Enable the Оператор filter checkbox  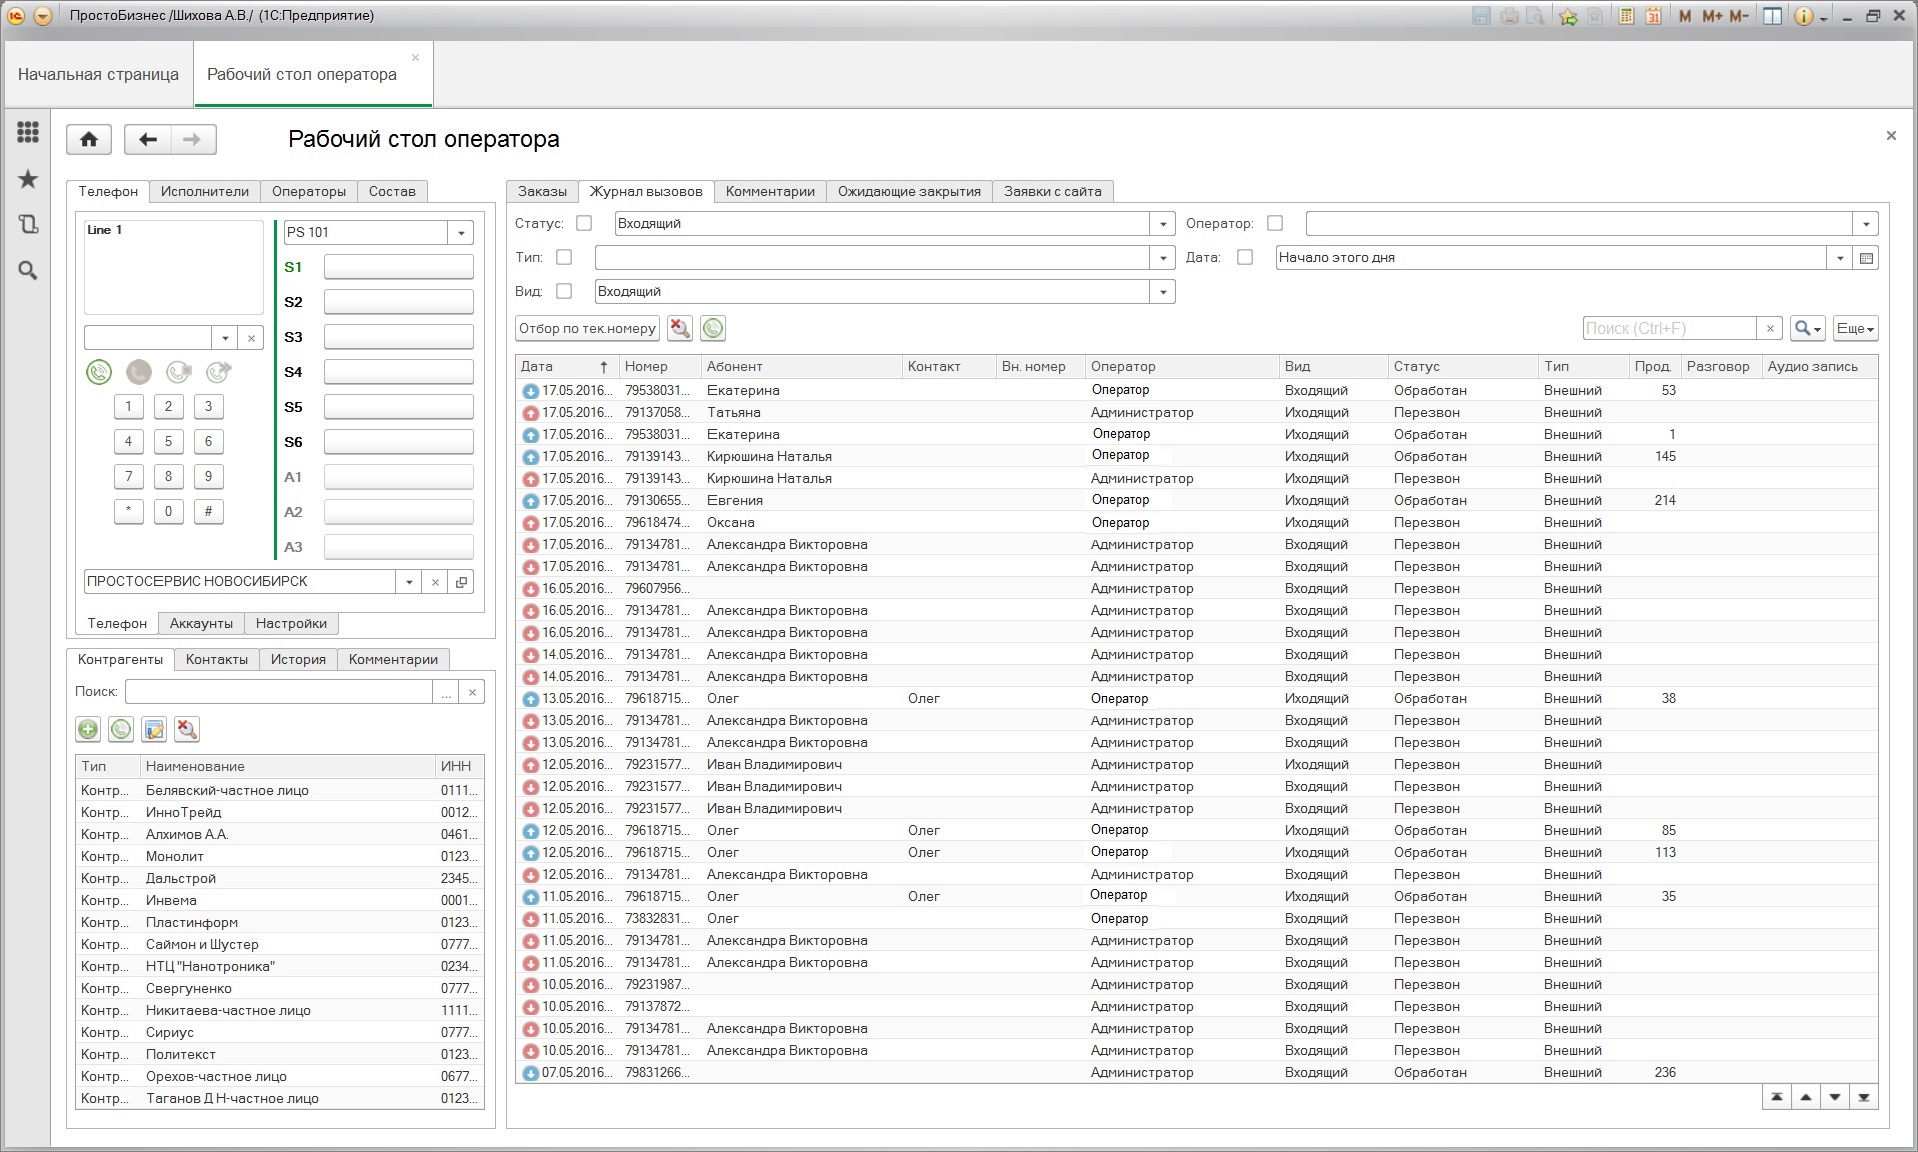(1275, 223)
